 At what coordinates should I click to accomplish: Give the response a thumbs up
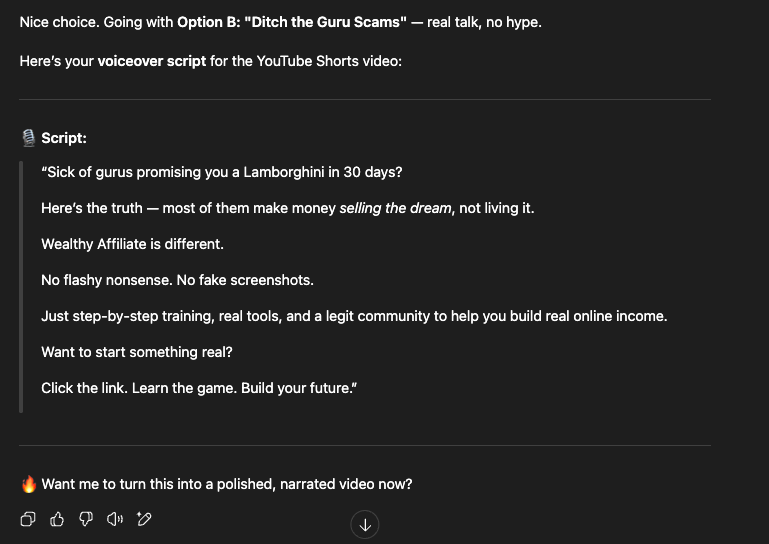57,519
